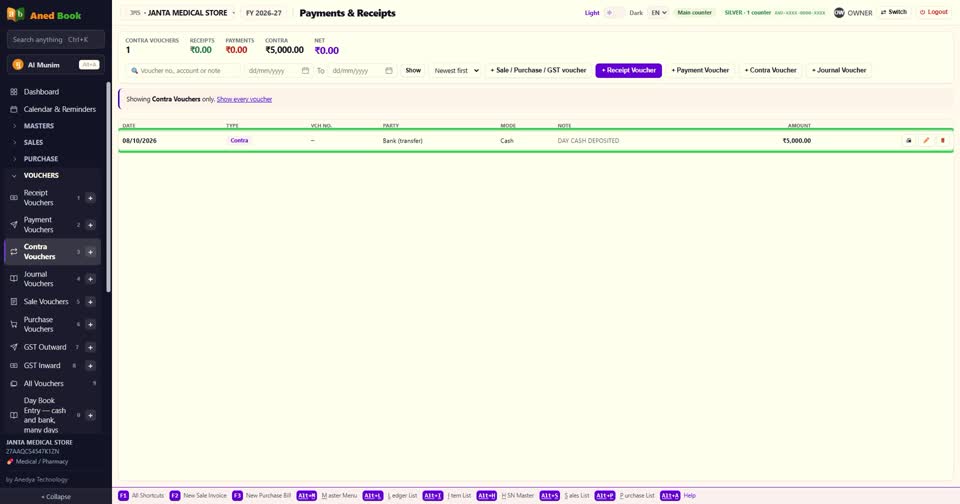The image size is (960, 504).
Task: Add new GST Outward via sidebar plus
Action: pos(90,347)
